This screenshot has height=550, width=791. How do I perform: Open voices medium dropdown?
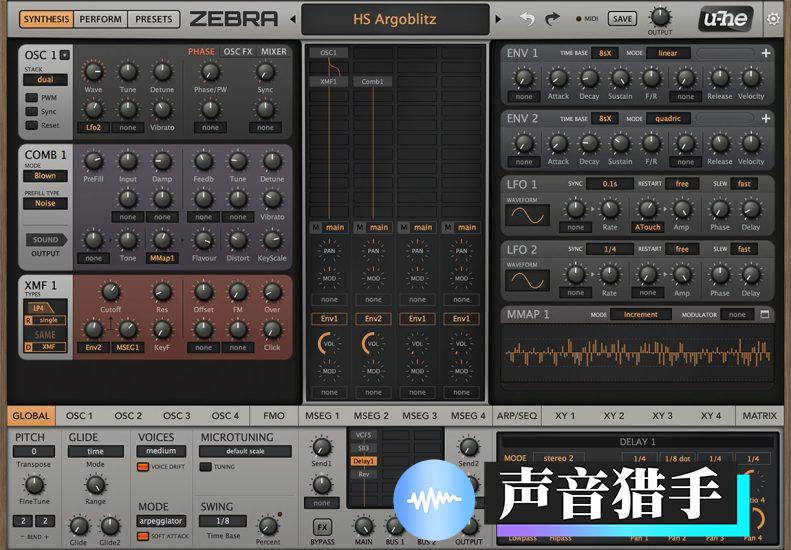point(161,451)
